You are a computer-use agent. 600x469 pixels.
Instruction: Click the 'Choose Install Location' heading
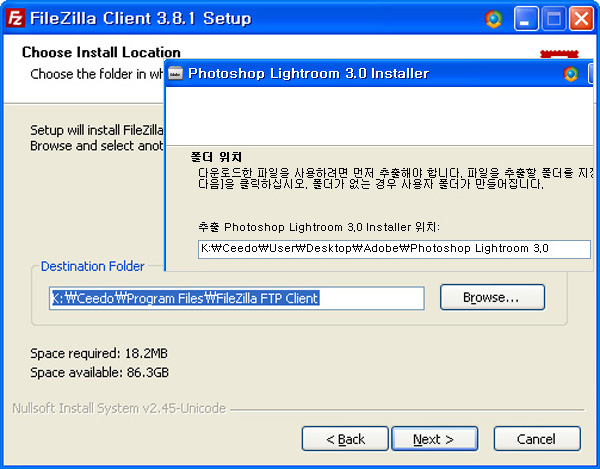pos(101,52)
